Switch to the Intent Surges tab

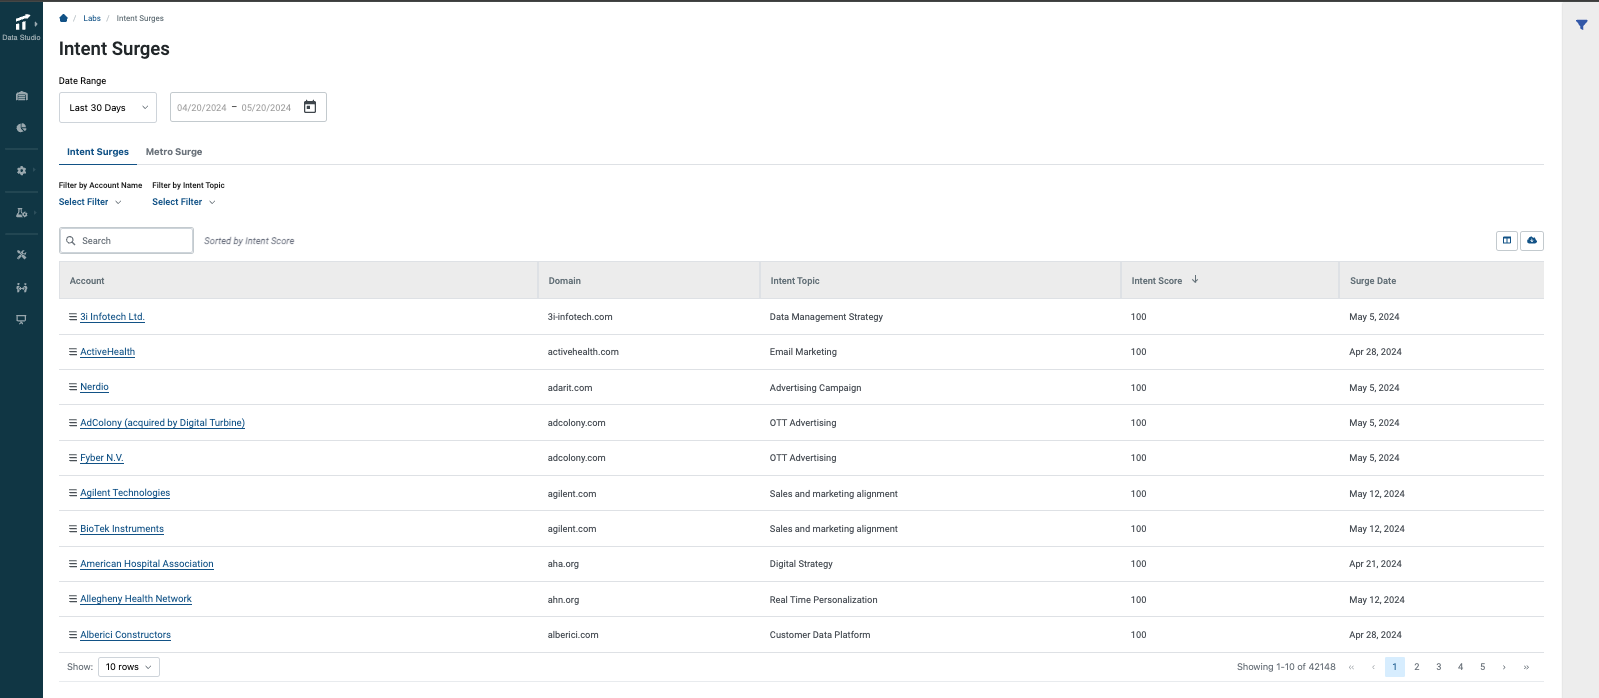click(x=98, y=152)
